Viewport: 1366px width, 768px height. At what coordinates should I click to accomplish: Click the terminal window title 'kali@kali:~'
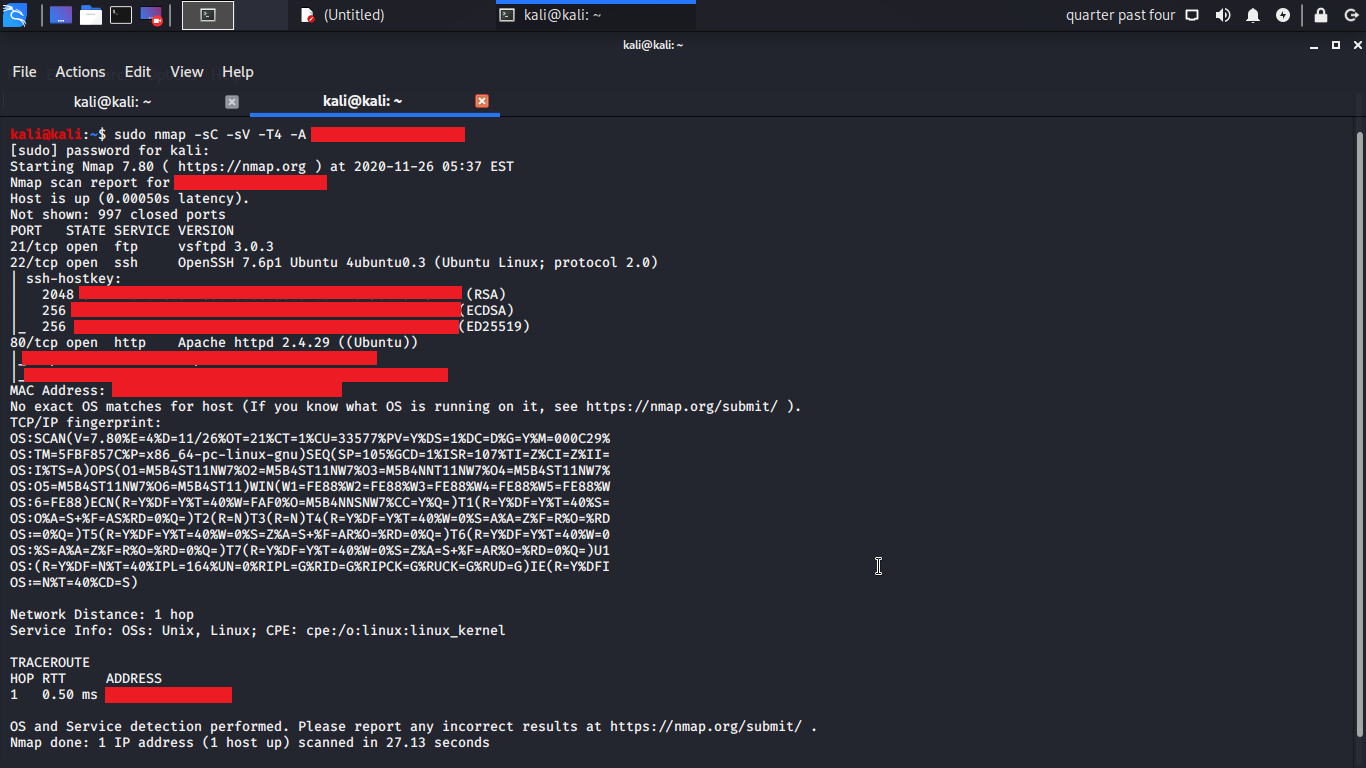pos(652,45)
